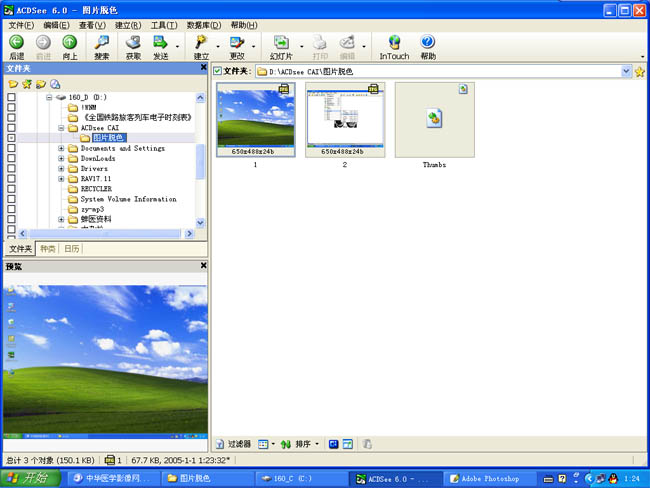Open the 查看(V) menu
The image size is (650, 488).
click(92, 25)
